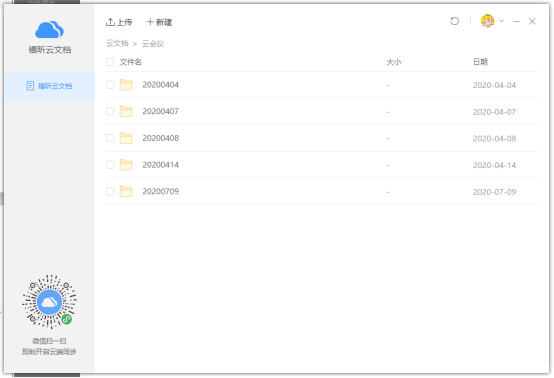Expand the dropdown arrow beside the avatar
Screen dimensions: 554x378
tap(501, 21)
